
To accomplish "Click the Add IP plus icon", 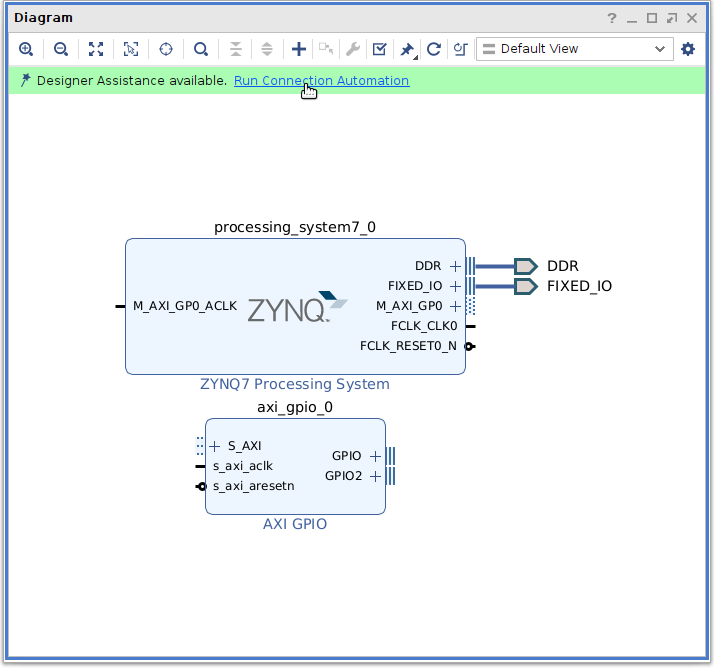I will tap(298, 49).
